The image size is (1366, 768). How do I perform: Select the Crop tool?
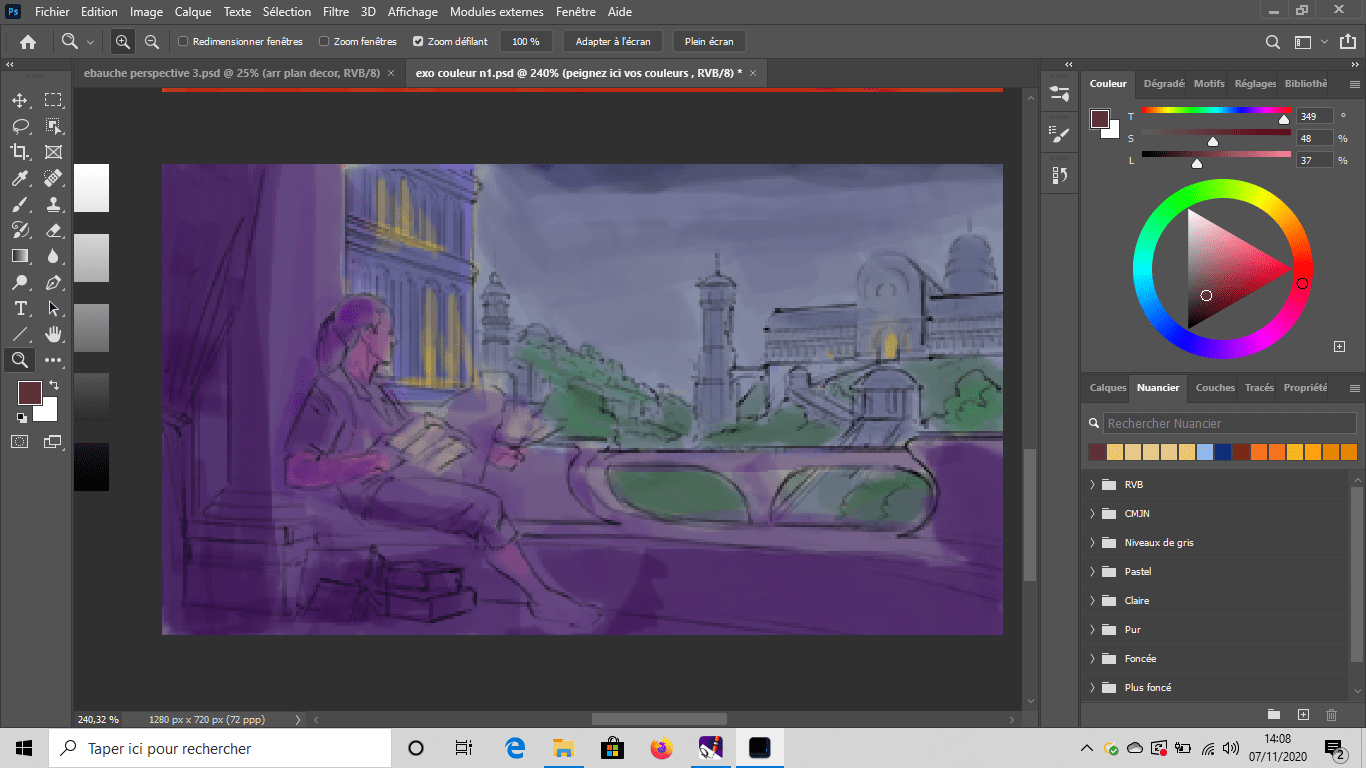(19, 152)
